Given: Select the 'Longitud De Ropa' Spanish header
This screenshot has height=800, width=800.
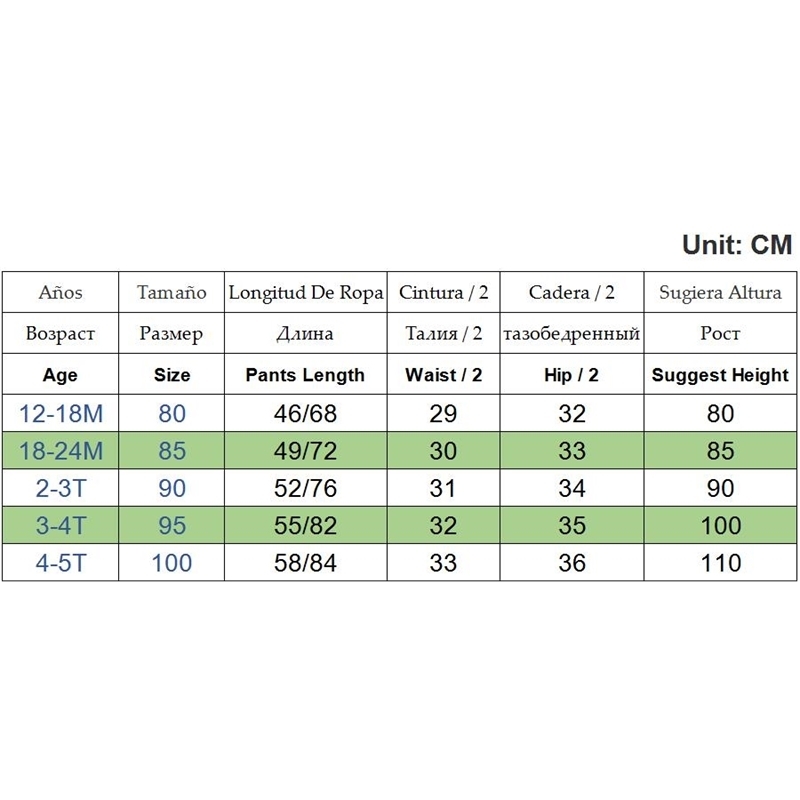Looking at the screenshot, I should (305, 293).
